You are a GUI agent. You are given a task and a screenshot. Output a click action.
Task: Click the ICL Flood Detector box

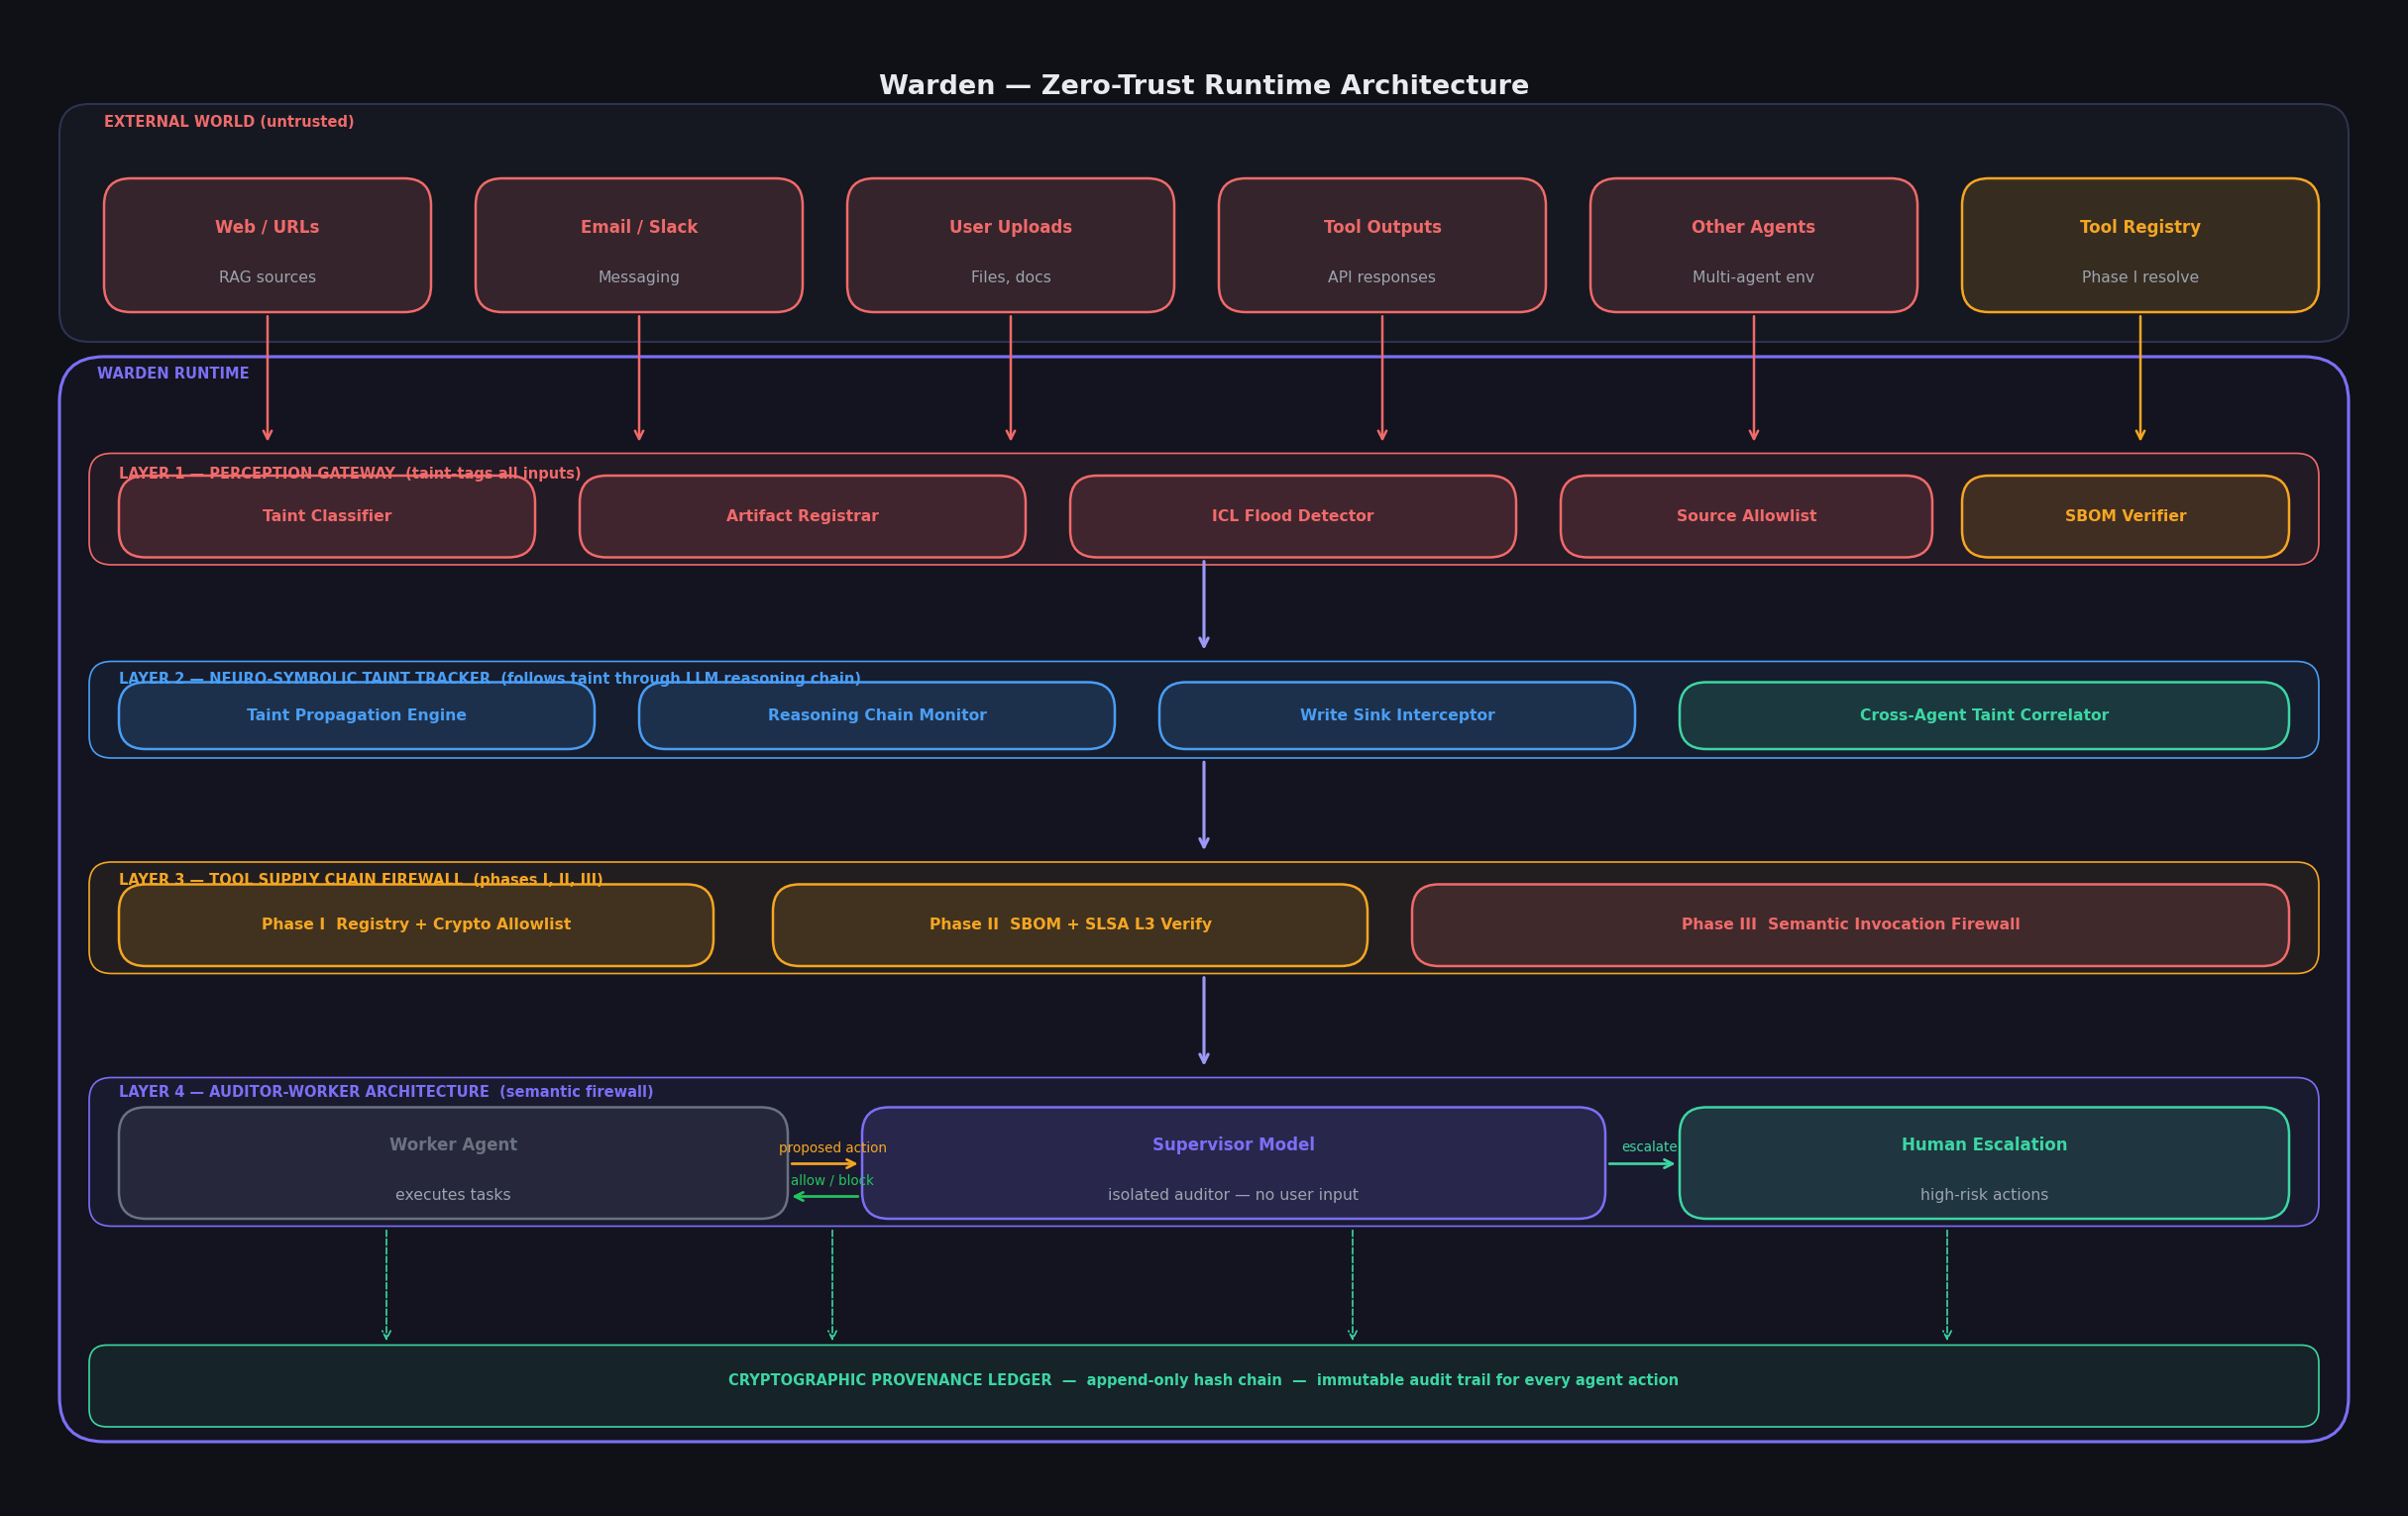point(1292,517)
